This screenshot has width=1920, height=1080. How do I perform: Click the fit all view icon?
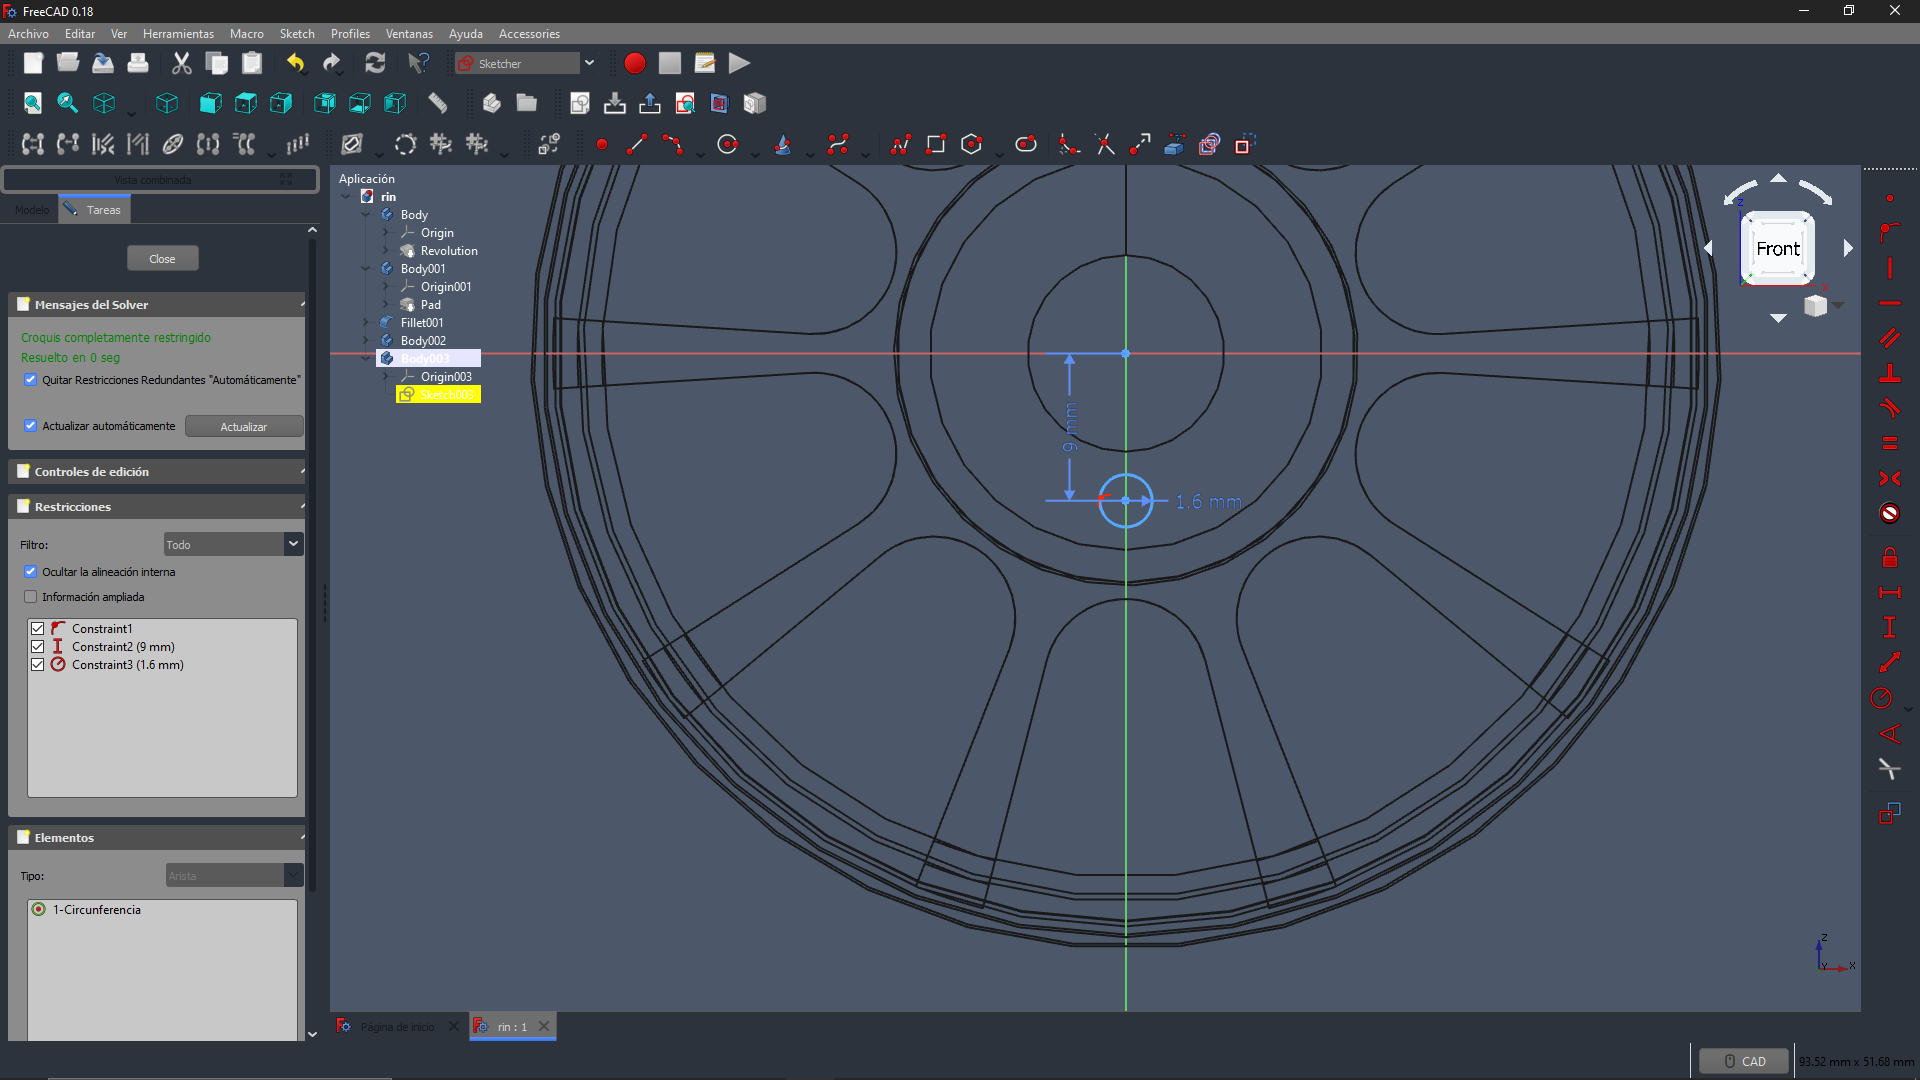[x=32, y=103]
